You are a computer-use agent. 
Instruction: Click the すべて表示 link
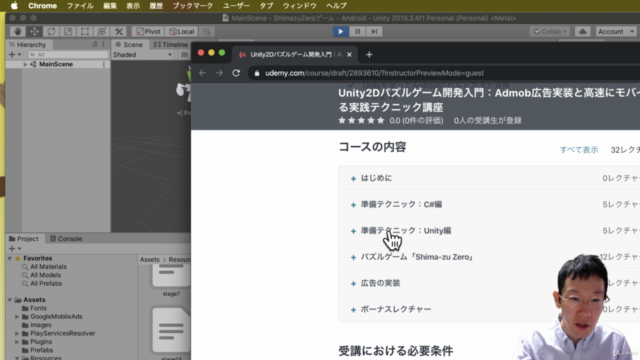point(579,150)
